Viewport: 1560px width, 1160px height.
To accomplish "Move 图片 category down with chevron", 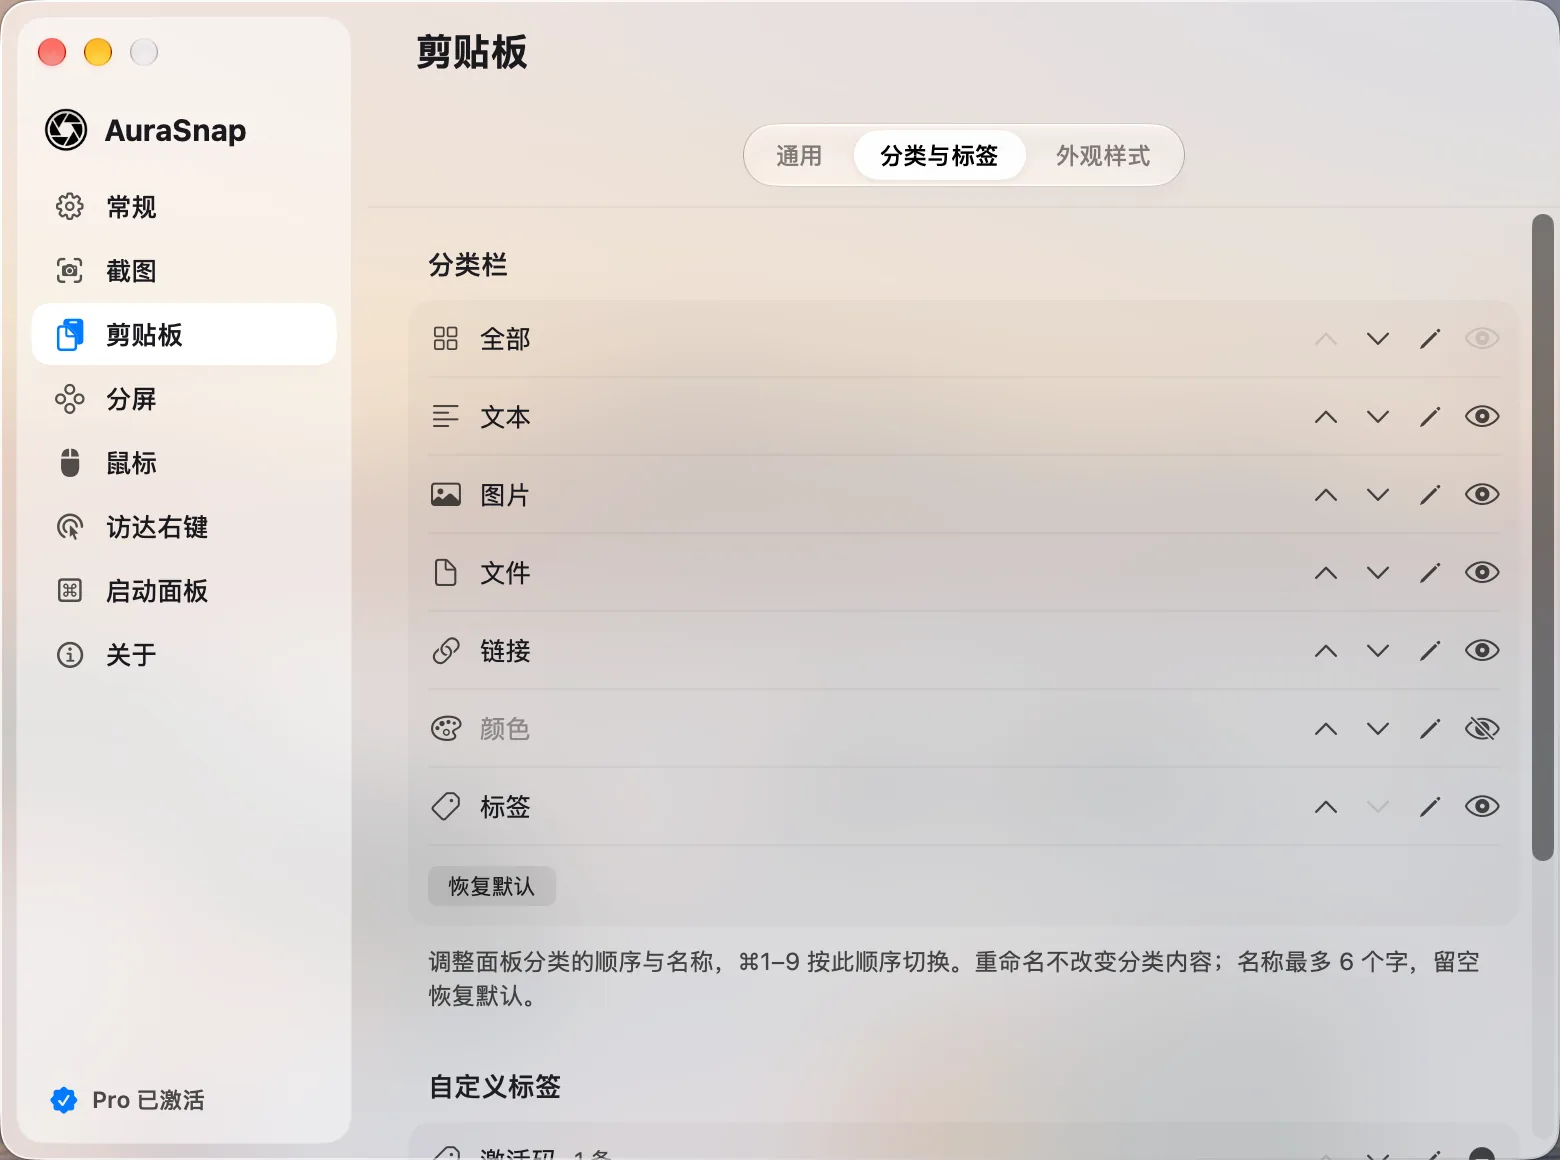I will 1378,495.
